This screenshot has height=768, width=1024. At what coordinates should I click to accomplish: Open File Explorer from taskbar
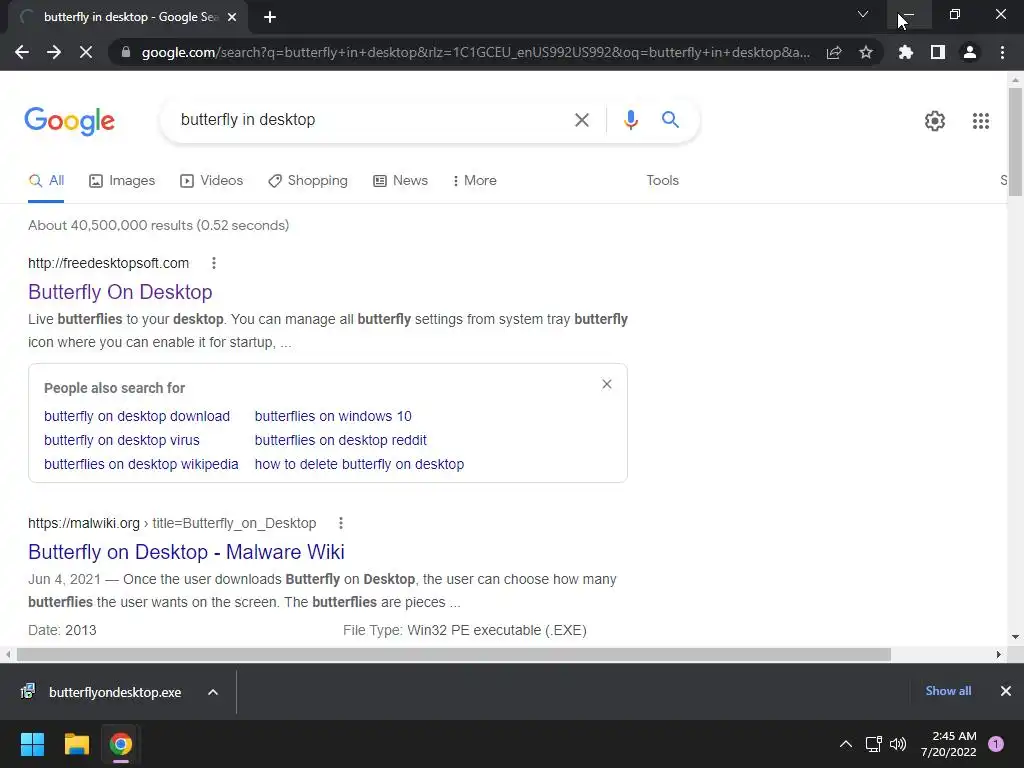click(x=76, y=744)
